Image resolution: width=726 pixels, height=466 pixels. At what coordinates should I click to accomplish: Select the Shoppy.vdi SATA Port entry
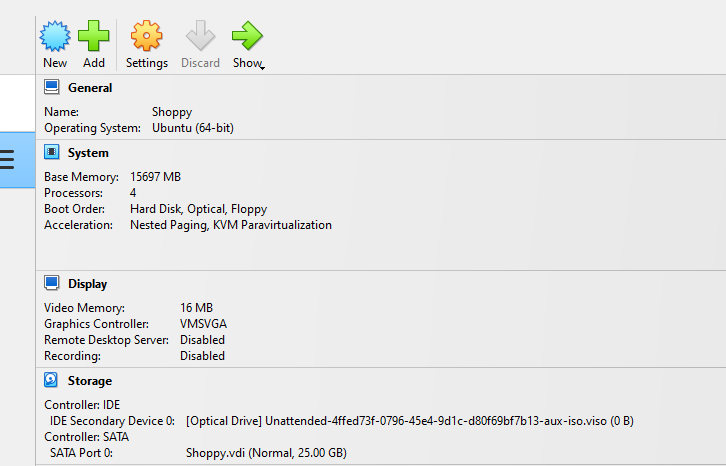(266, 453)
